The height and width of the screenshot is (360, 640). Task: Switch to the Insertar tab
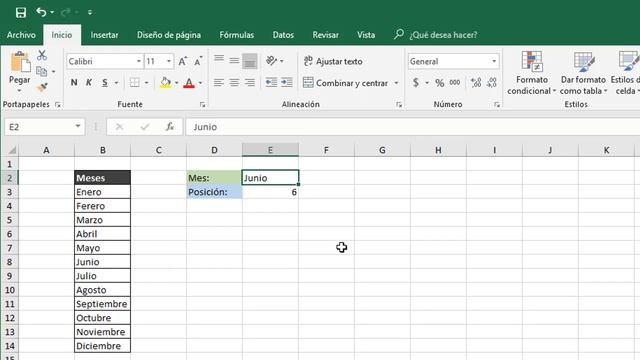tap(104, 35)
